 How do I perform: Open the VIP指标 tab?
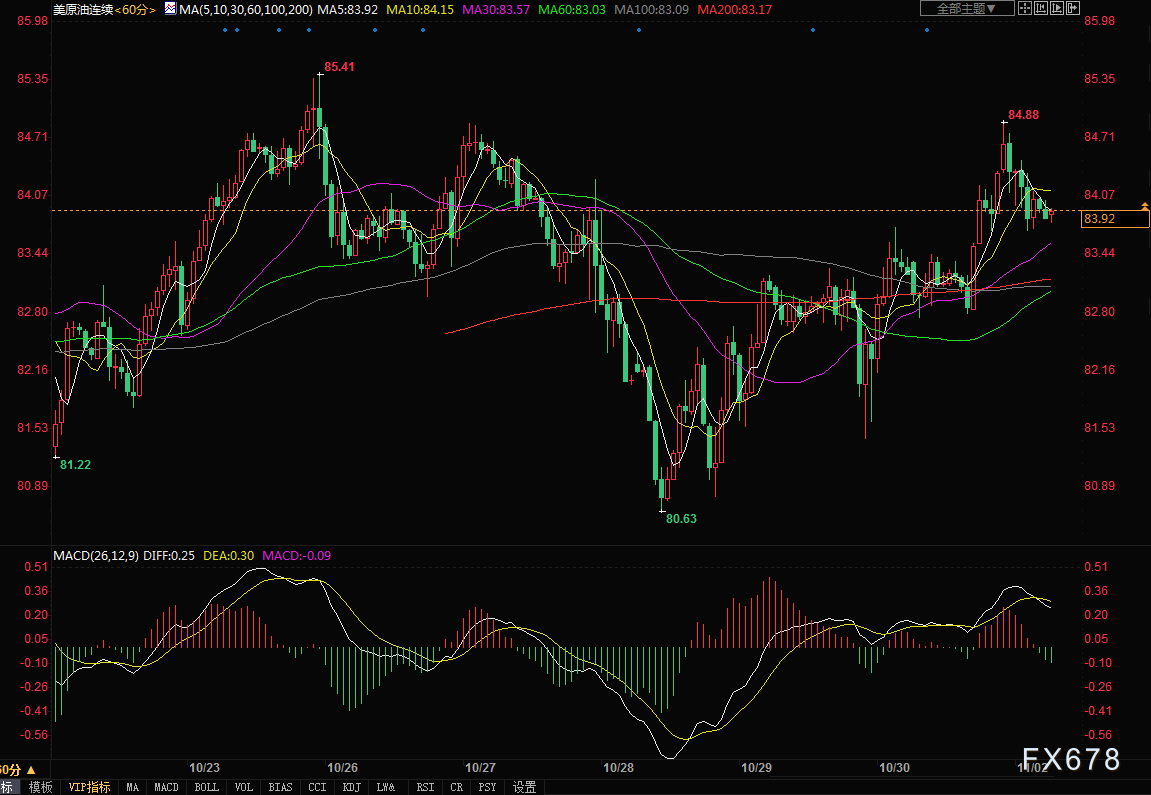click(90, 787)
